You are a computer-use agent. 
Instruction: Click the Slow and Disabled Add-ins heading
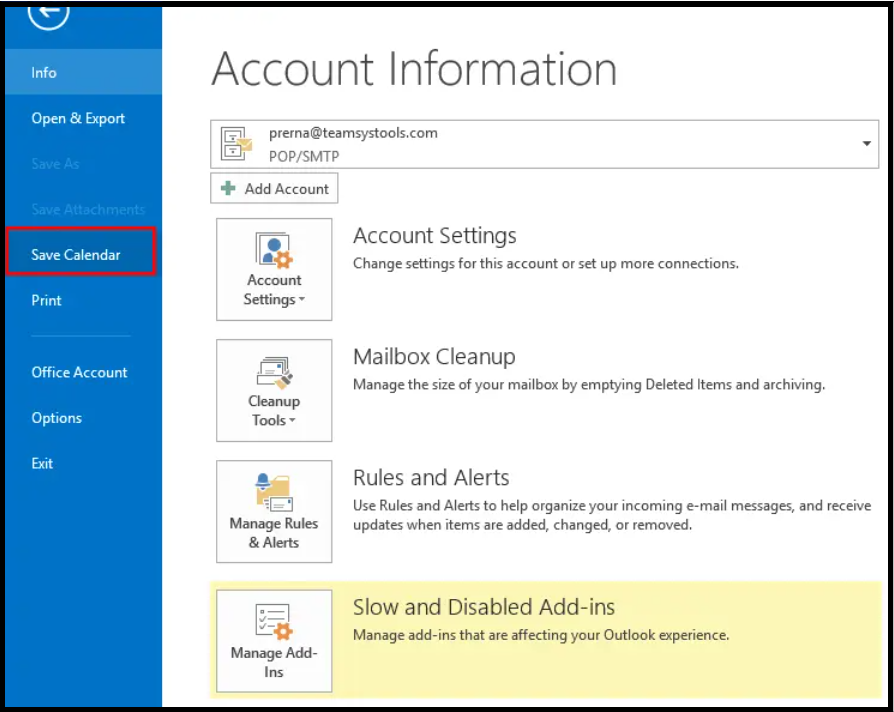click(x=483, y=607)
